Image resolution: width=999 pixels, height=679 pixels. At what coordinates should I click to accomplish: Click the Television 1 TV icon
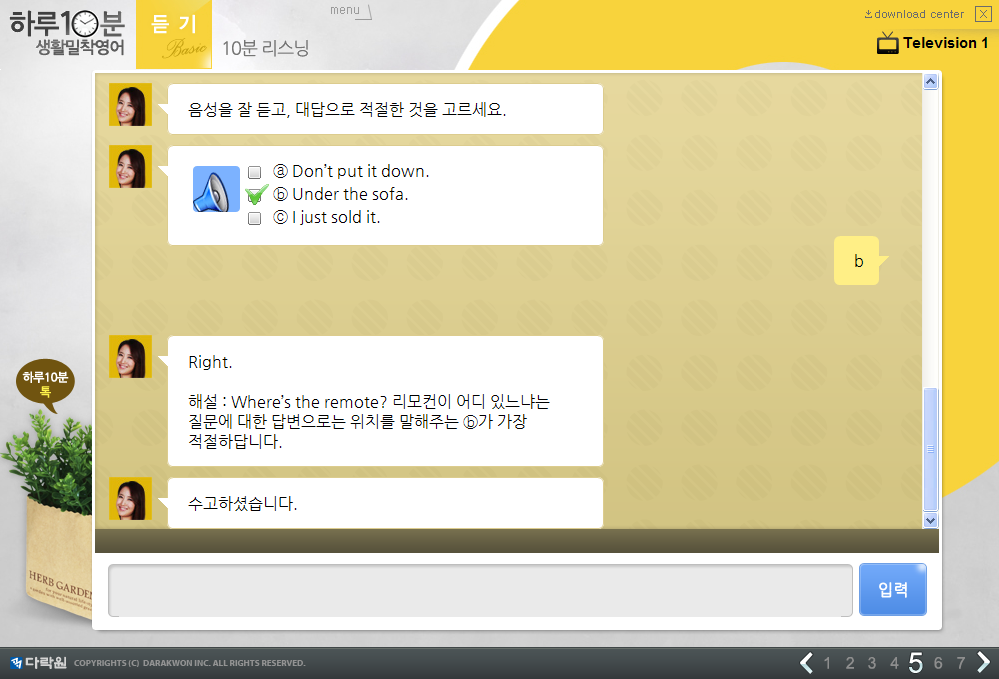tap(887, 43)
